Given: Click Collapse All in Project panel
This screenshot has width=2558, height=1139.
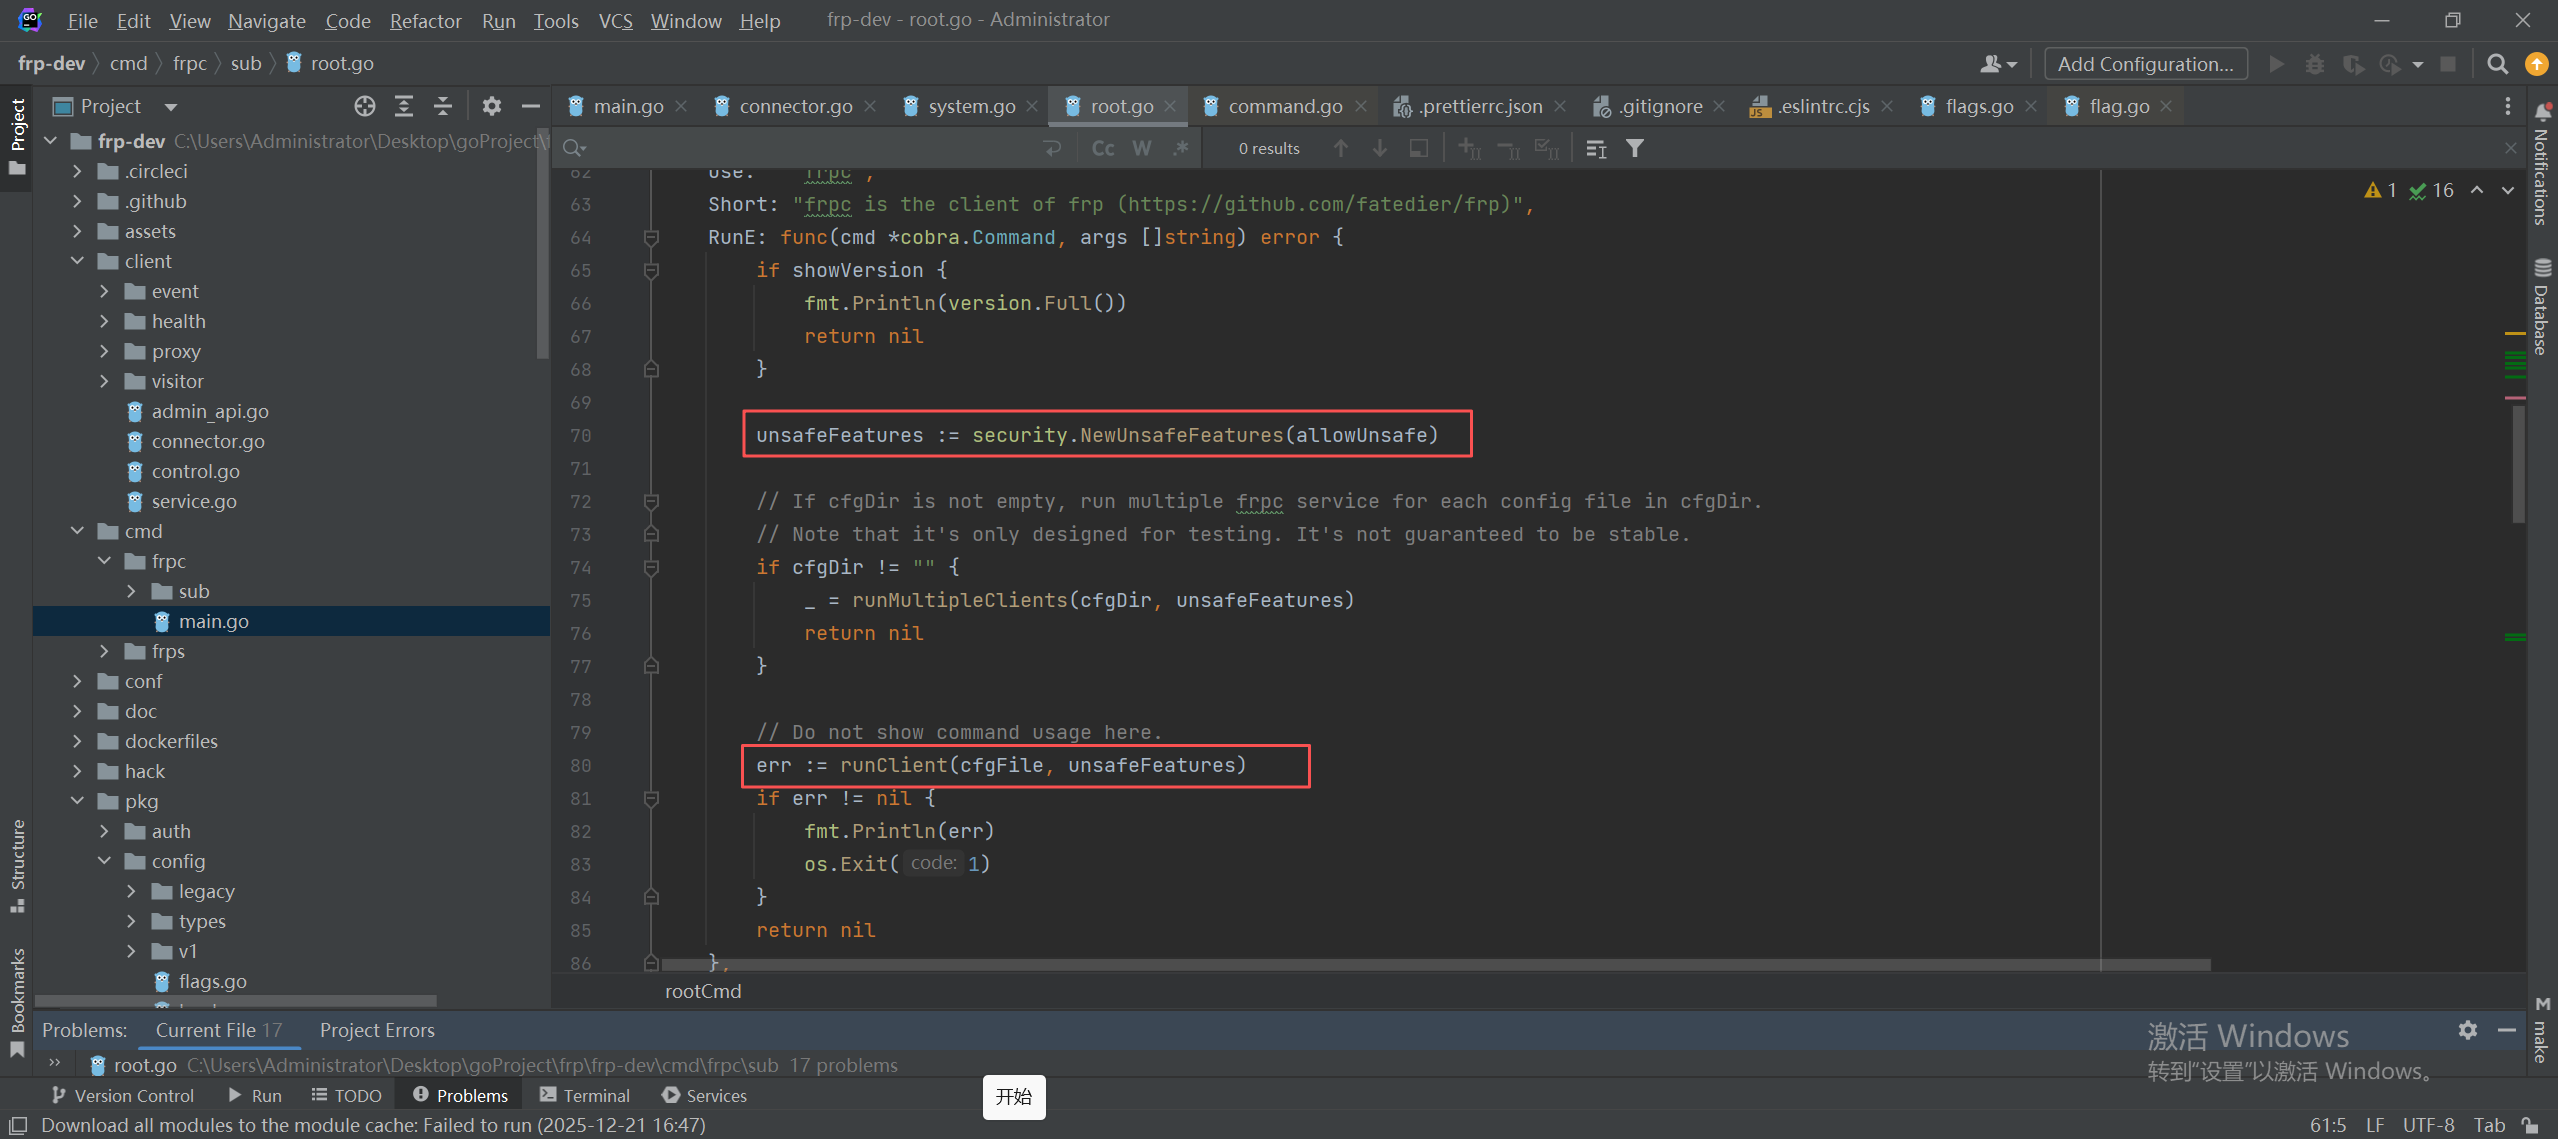Looking at the screenshot, I should [x=443, y=106].
